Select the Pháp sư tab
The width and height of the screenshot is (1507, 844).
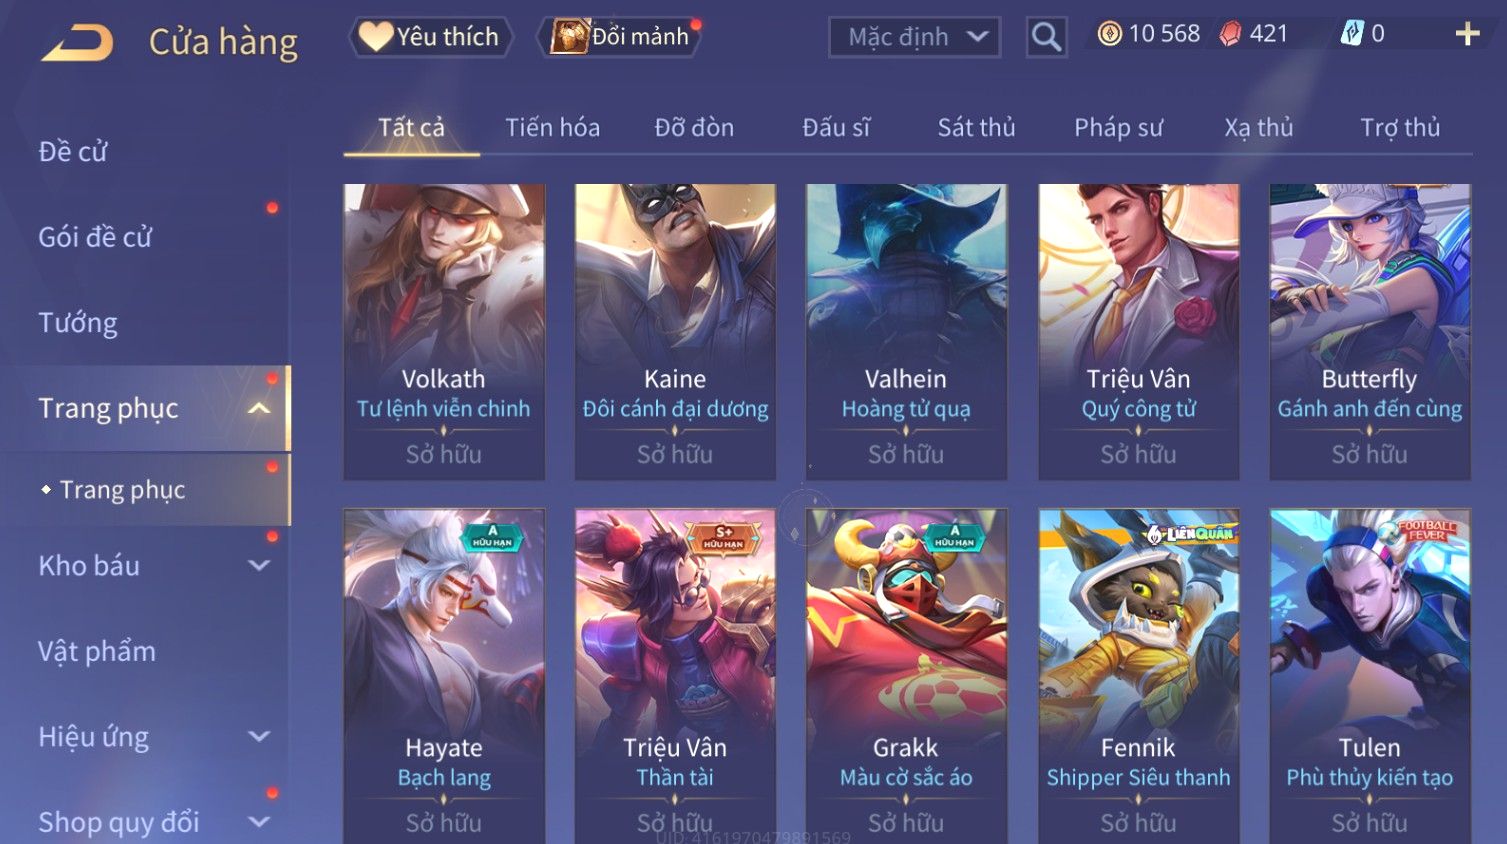click(1118, 127)
